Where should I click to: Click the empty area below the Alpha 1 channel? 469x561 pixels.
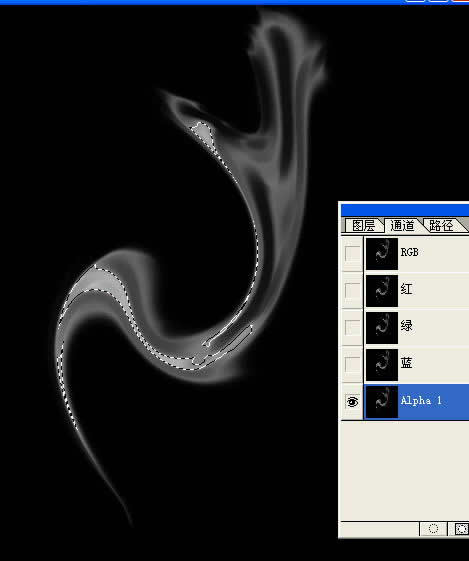(x=405, y=470)
